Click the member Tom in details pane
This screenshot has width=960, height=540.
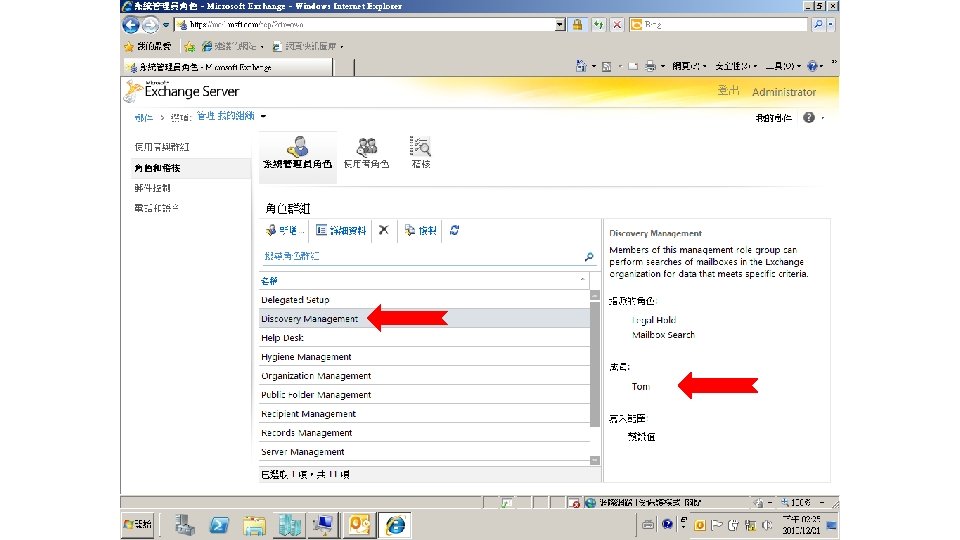pos(640,386)
